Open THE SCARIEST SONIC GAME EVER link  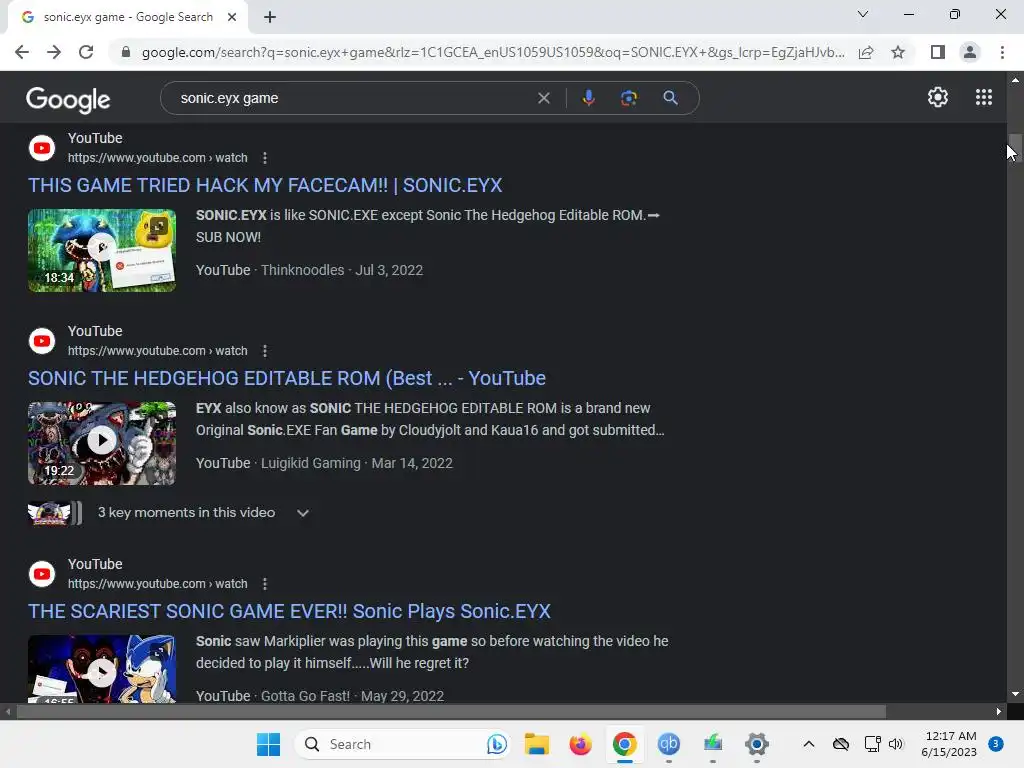click(289, 611)
